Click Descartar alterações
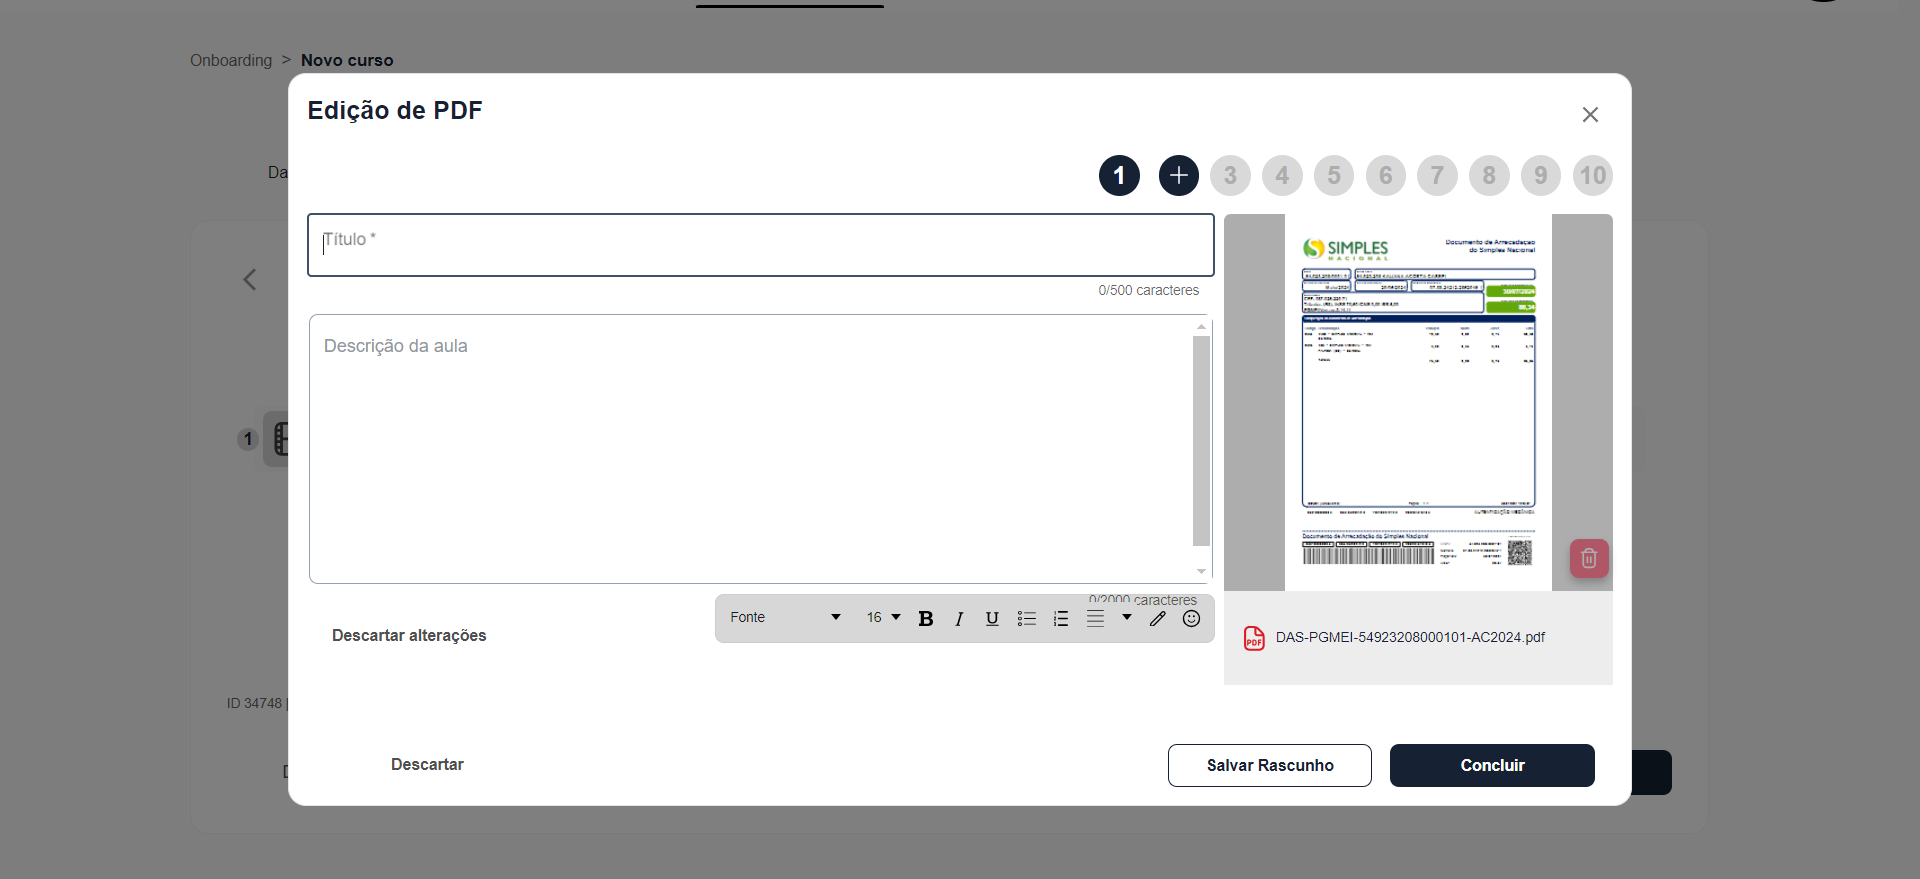The height and width of the screenshot is (879, 1920). (409, 636)
